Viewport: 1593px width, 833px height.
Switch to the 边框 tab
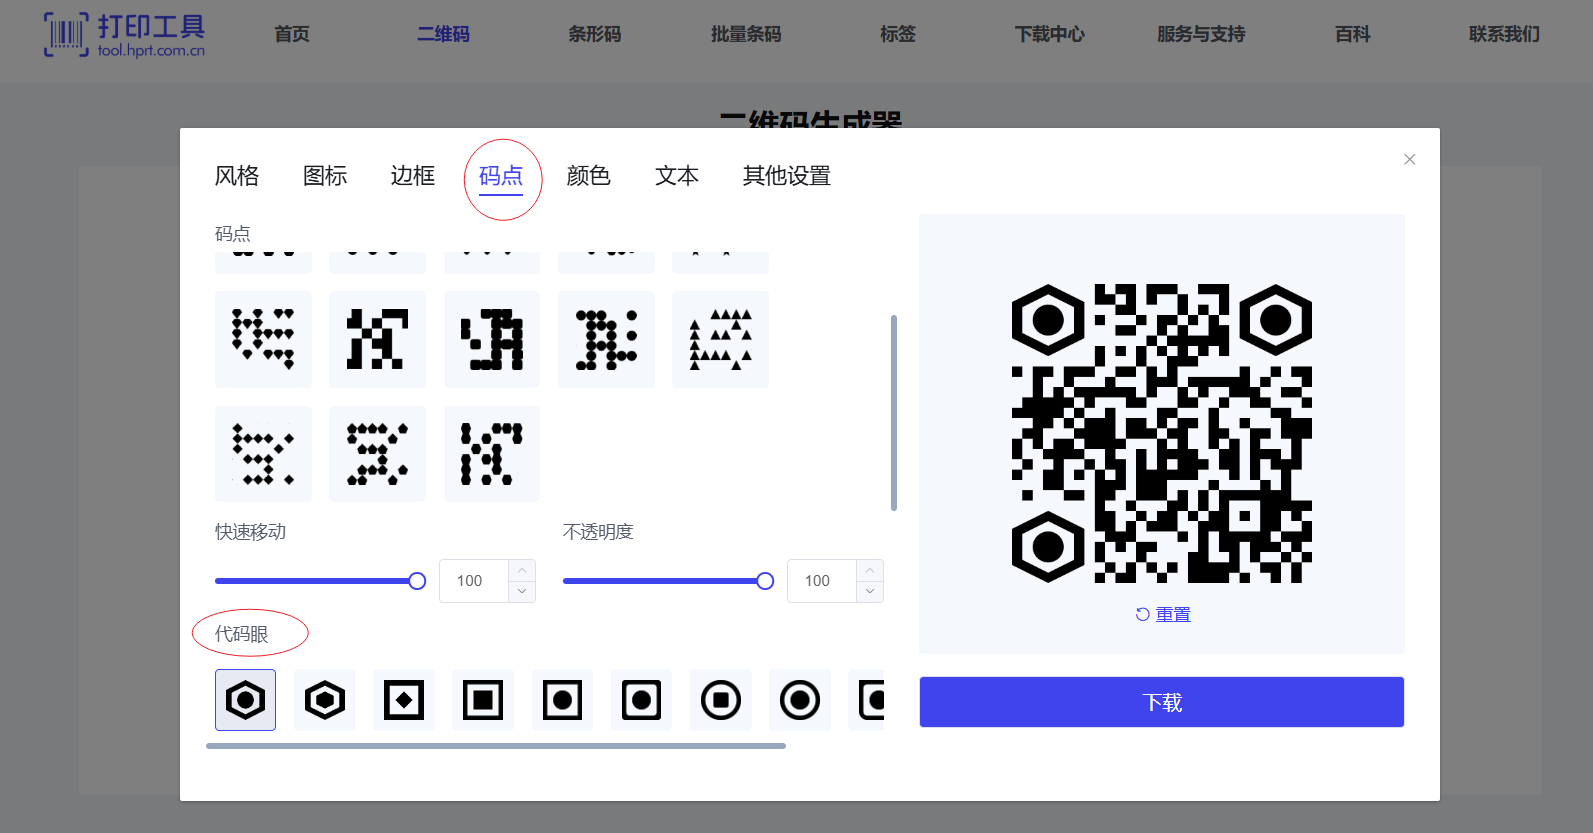(x=413, y=176)
